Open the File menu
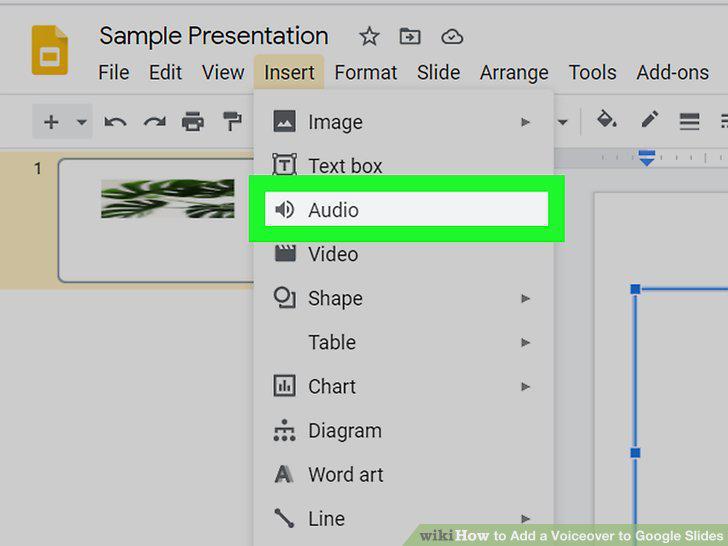Viewport: 728px width, 546px height. (x=114, y=72)
